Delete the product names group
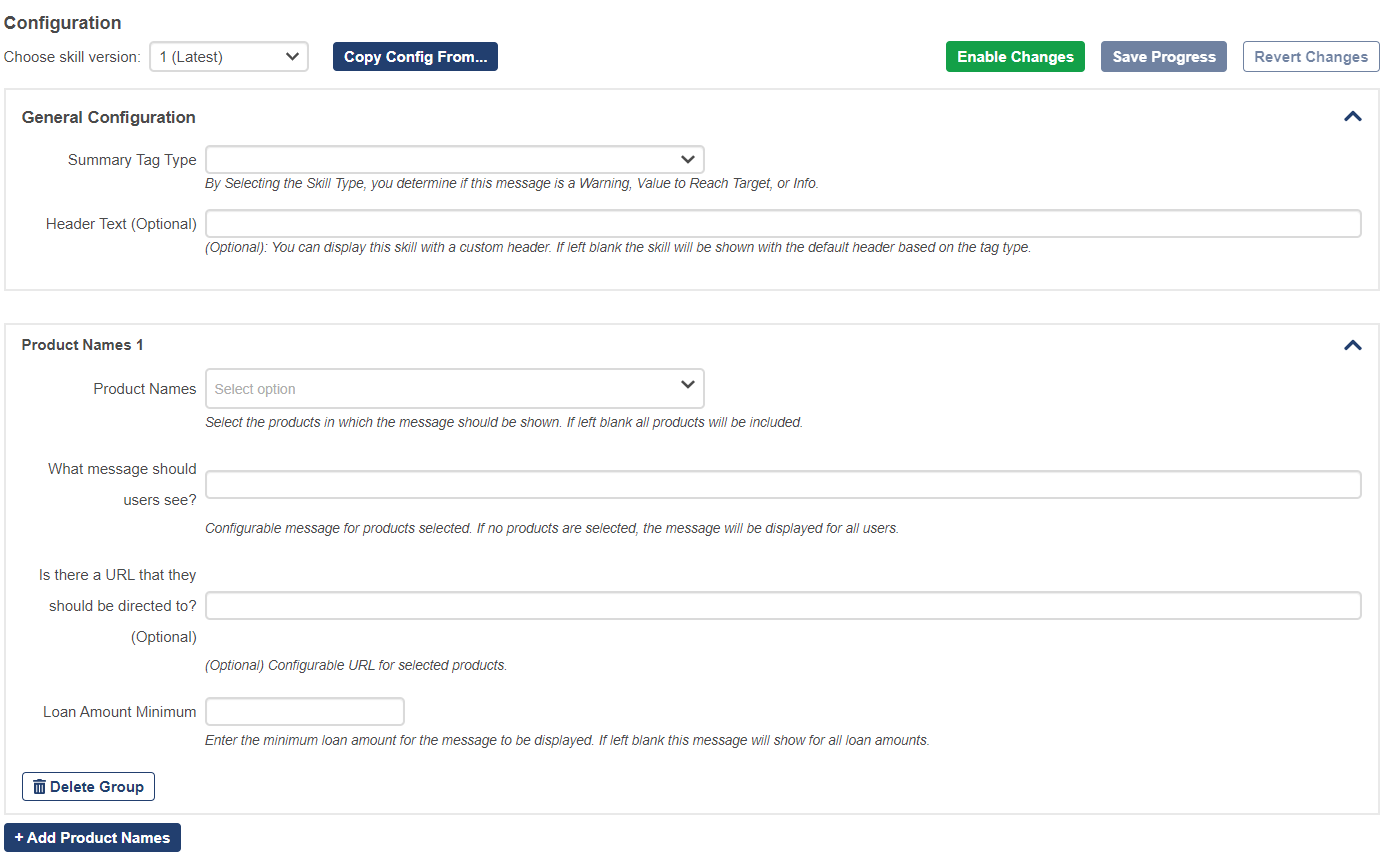1387x856 pixels. 88,787
